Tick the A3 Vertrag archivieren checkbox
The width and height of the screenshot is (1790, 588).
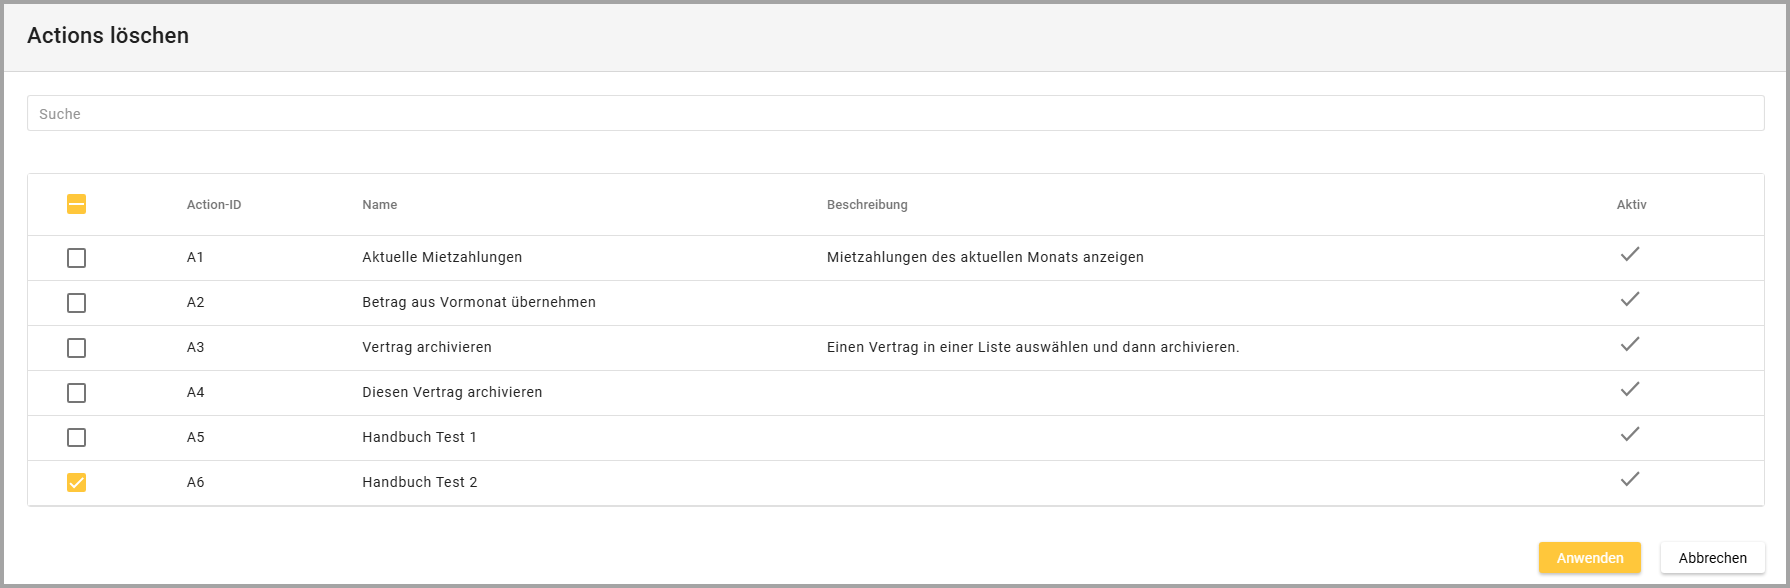pyautogui.click(x=76, y=348)
